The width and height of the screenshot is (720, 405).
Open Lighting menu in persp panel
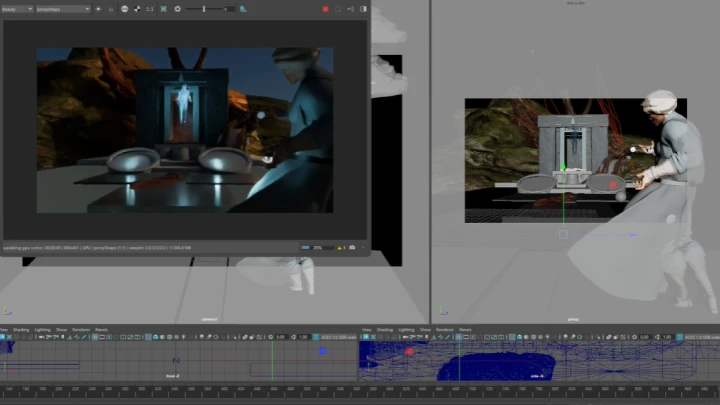tap(406, 330)
